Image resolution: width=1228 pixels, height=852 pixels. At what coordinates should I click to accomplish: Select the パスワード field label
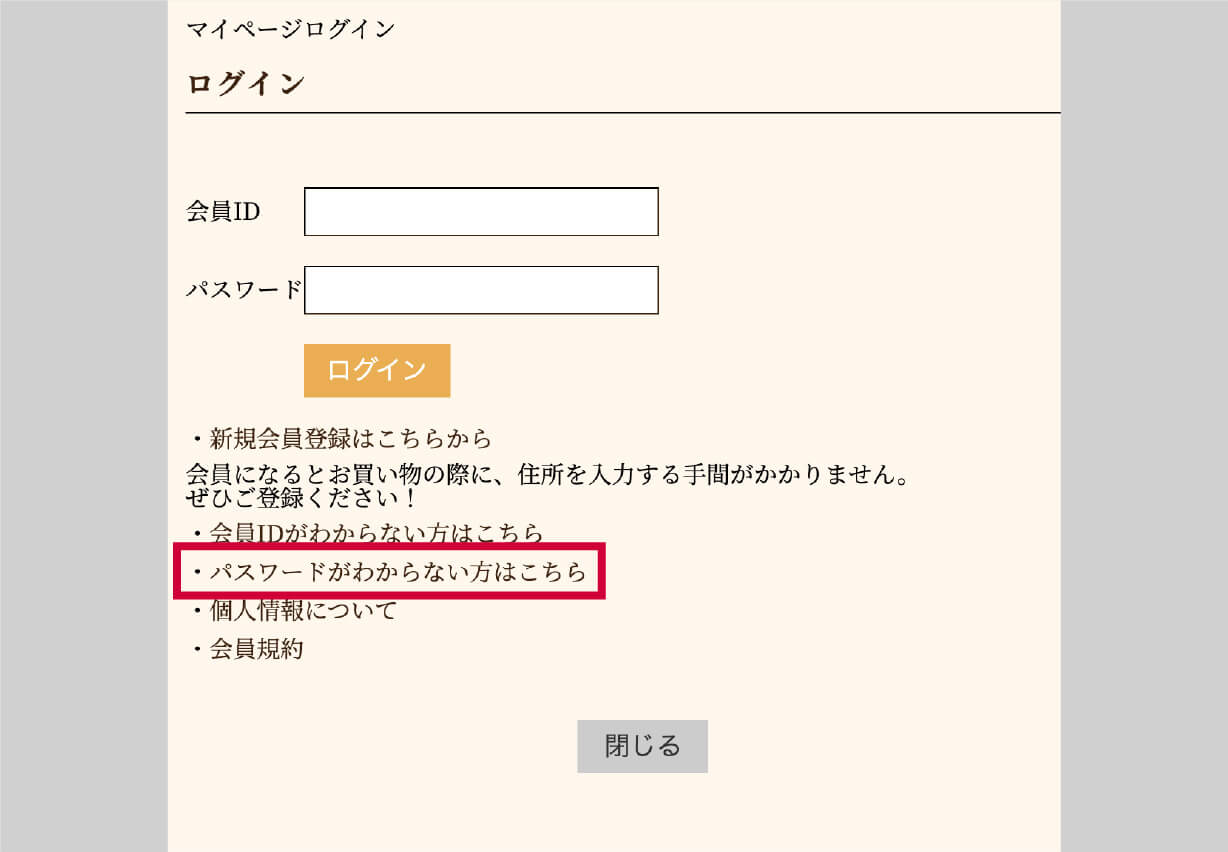pyautogui.click(x=244, y=290)
